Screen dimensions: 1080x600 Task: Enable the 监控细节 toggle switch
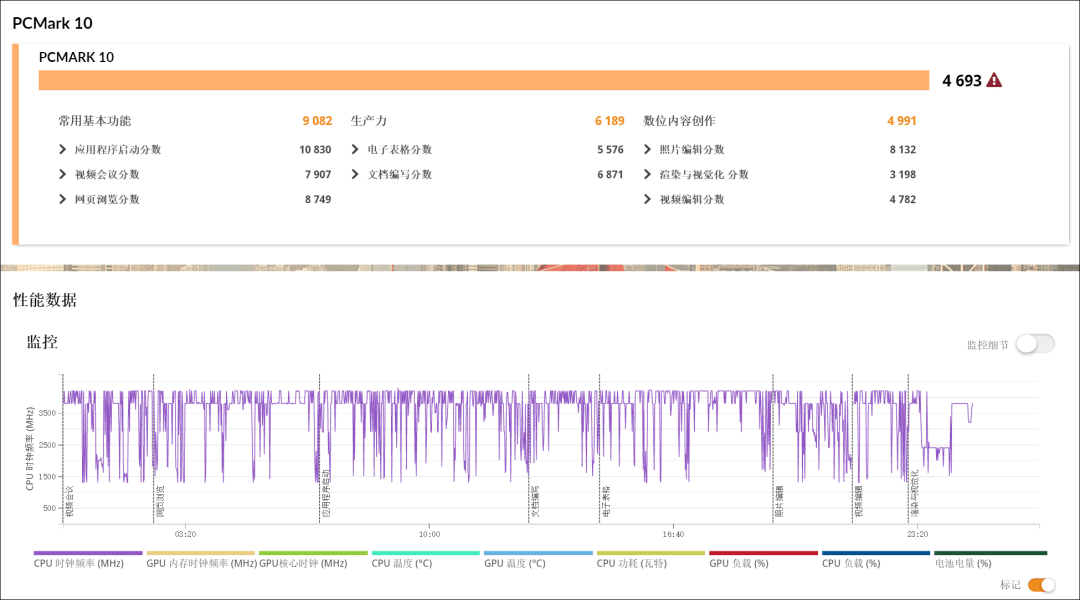[1035, 344]
